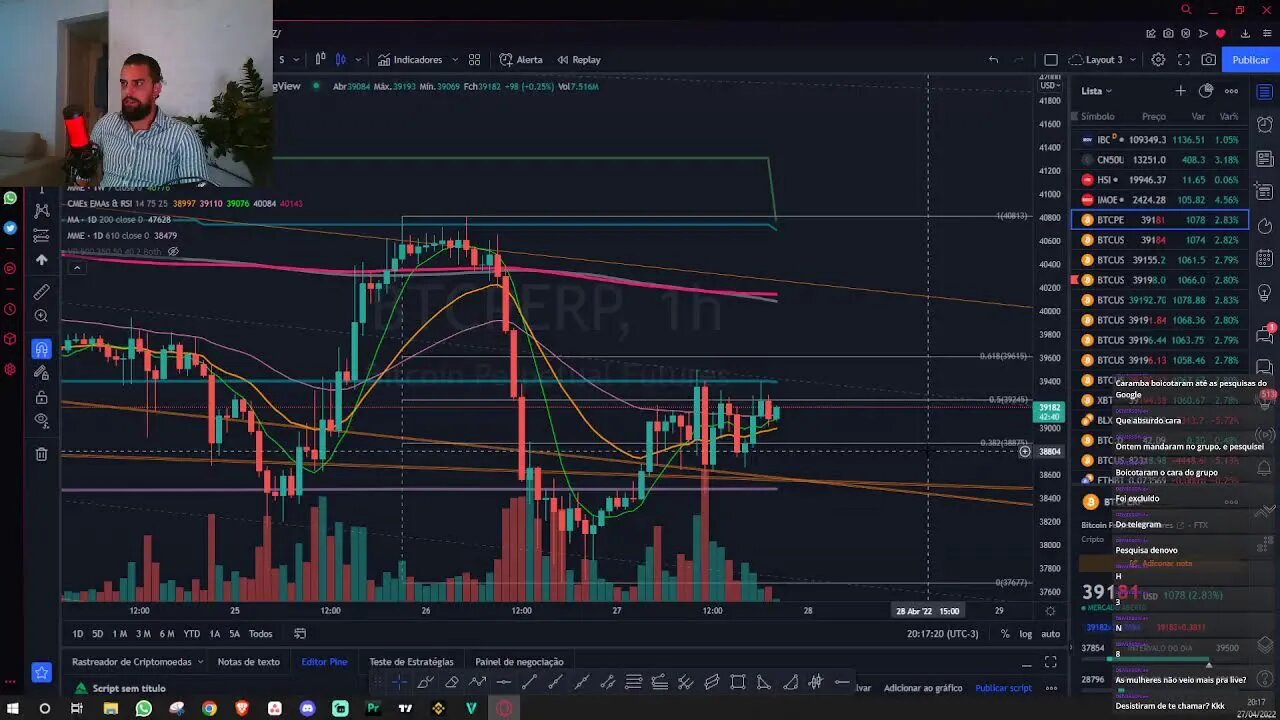Undo the last chart action
Image resolution: width=1280 pixels, height=720 pixels.
pyautogui.click(x=993, y=60)
